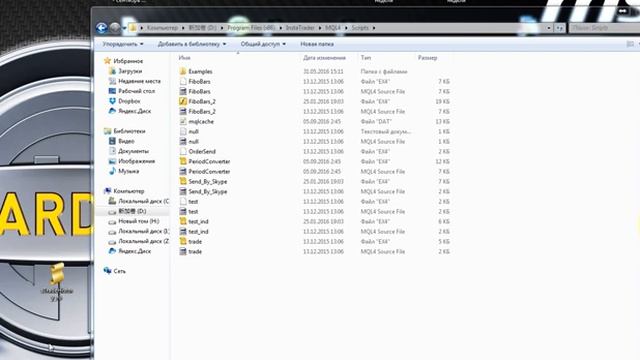Screen dimensions: 640x360
Task: Go back using the Back arrow button
Action: coord(102,28)
